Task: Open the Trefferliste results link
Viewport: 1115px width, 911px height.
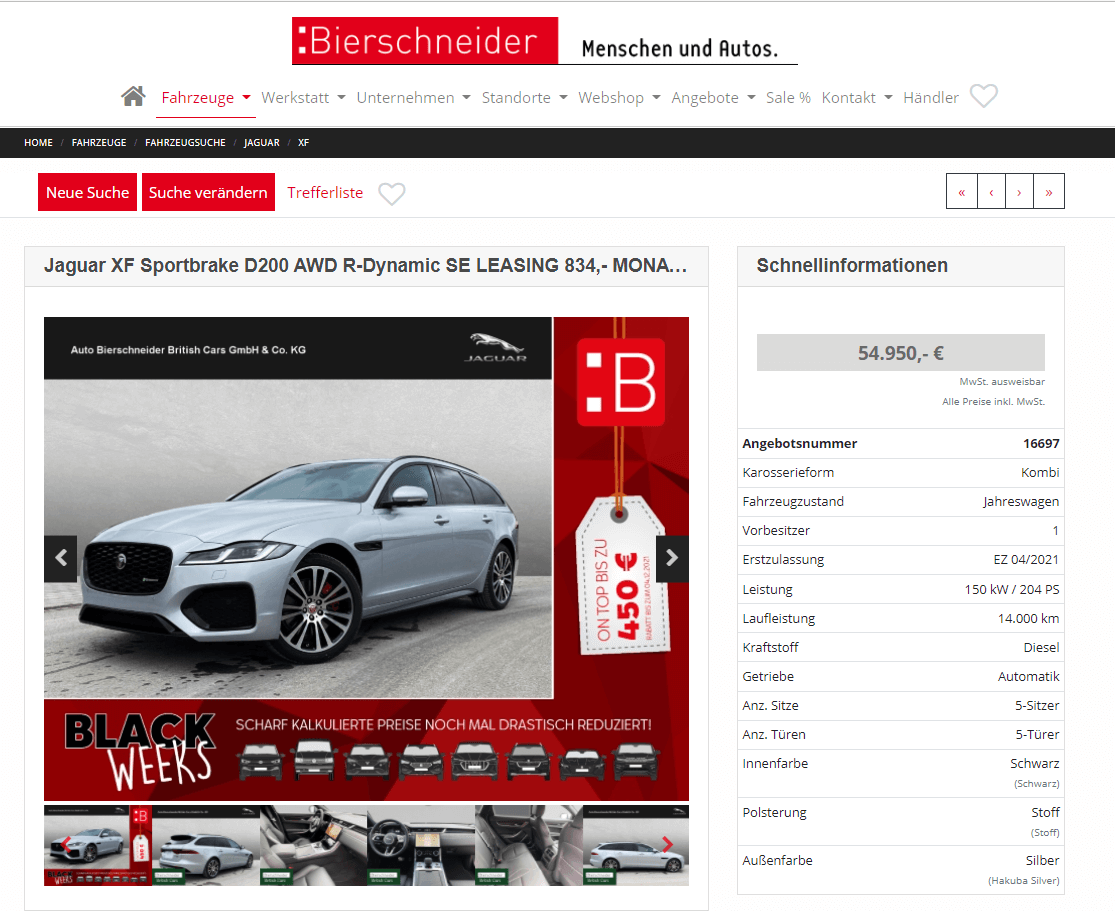Action: point(325,193)
